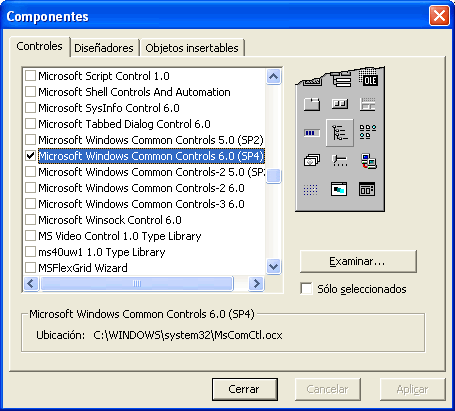Select the TreeView icon in the toolbox preview

[x=340, y=133]
